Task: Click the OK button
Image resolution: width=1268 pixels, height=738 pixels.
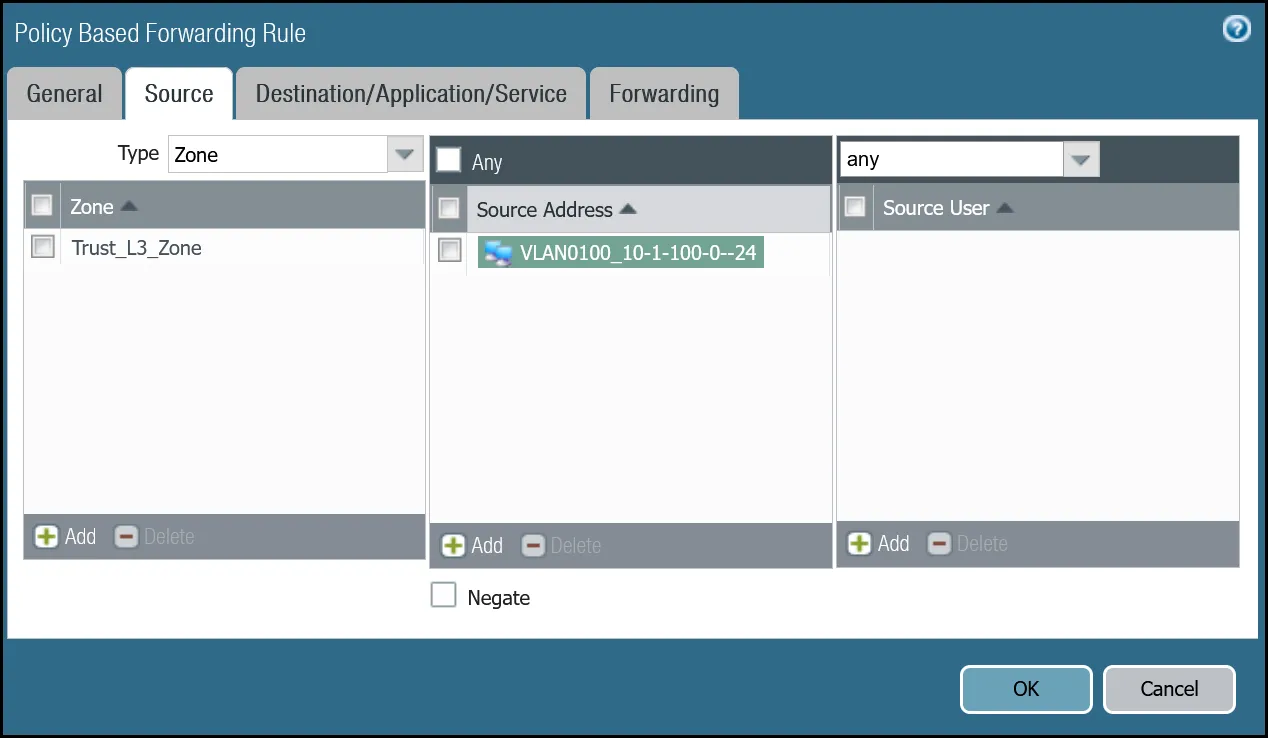Action: pyautogui.click(x=1025, y=689)
